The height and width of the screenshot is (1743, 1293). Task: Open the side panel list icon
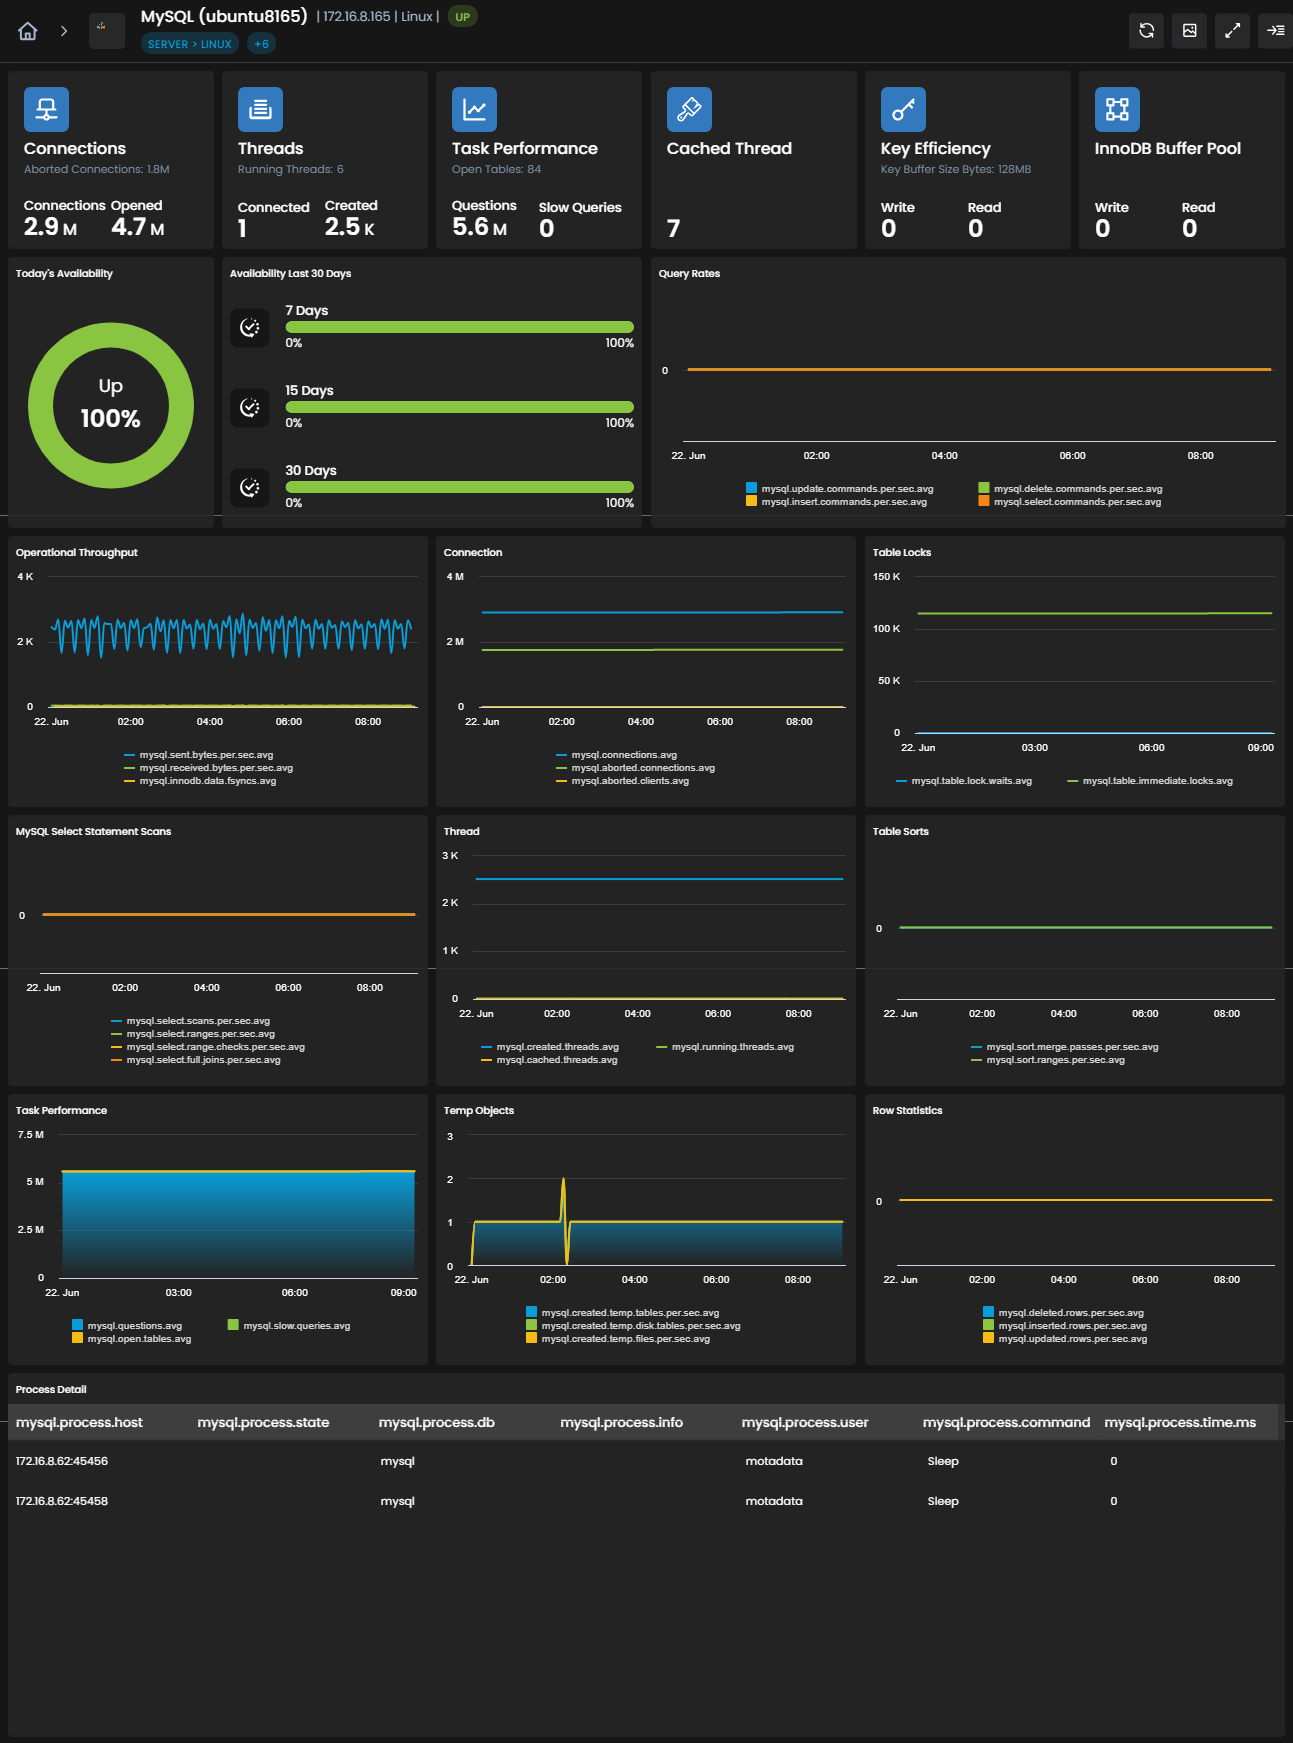[1275, 31]
